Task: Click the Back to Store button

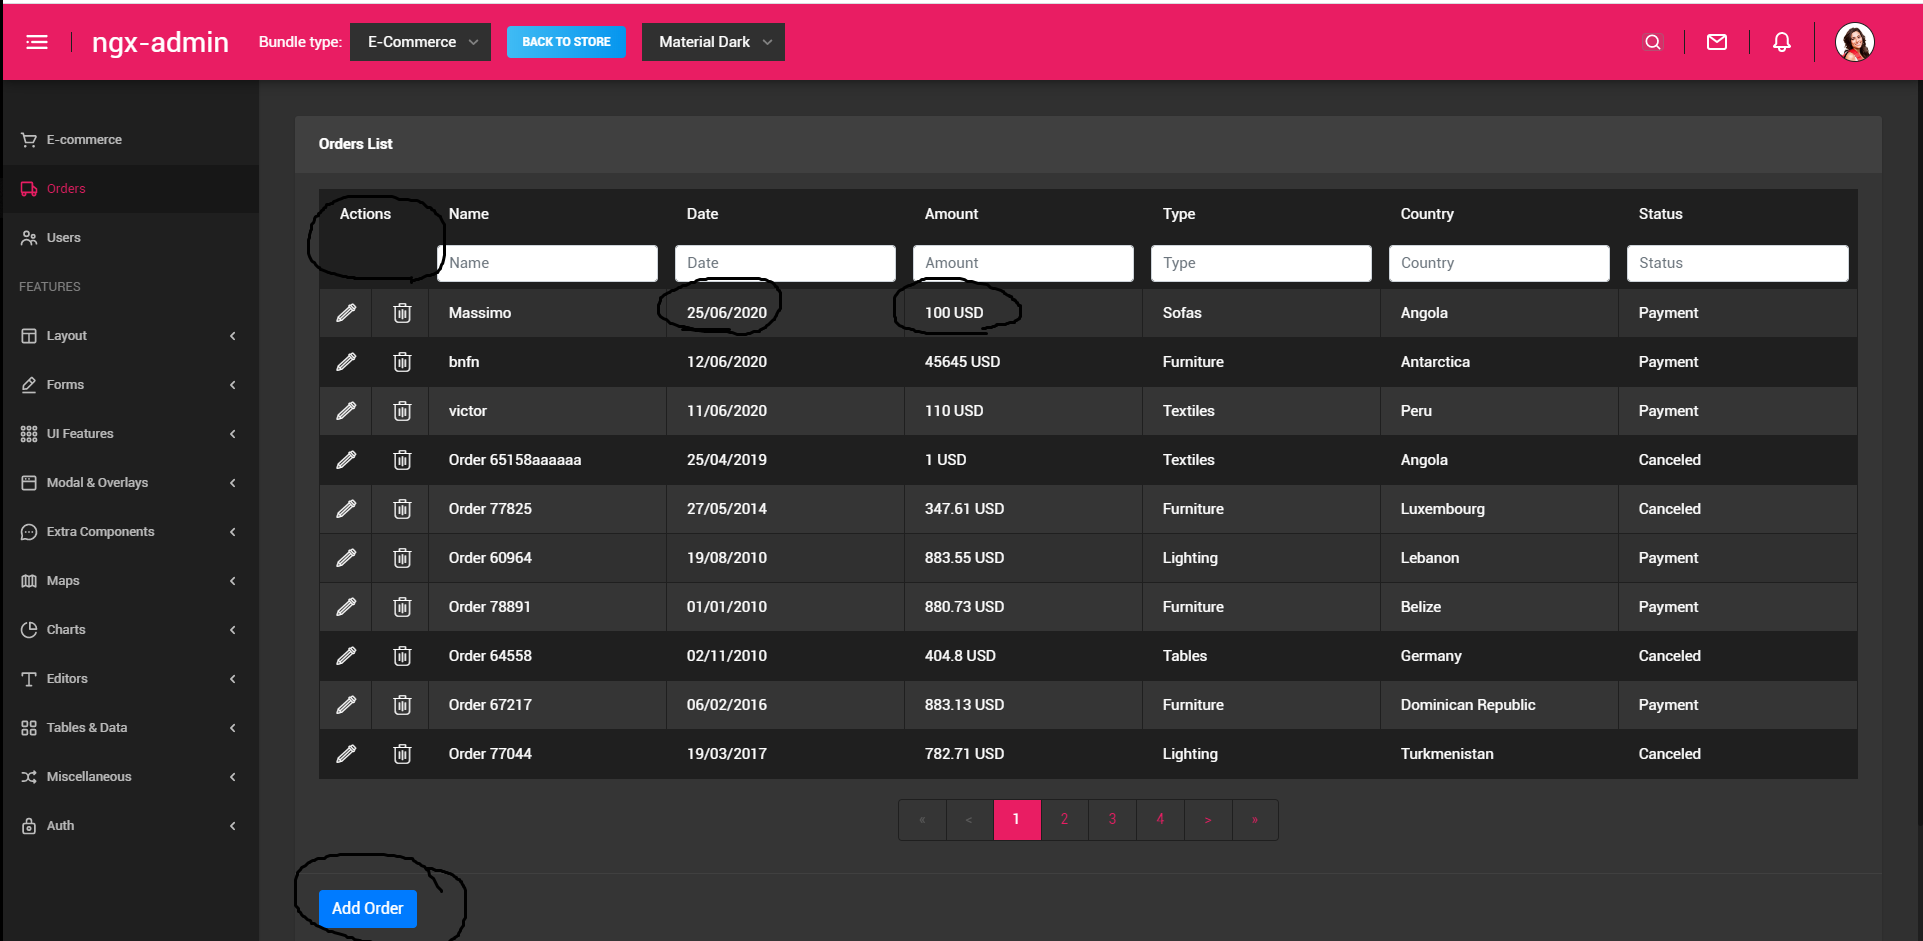Action: pos(566,42)
